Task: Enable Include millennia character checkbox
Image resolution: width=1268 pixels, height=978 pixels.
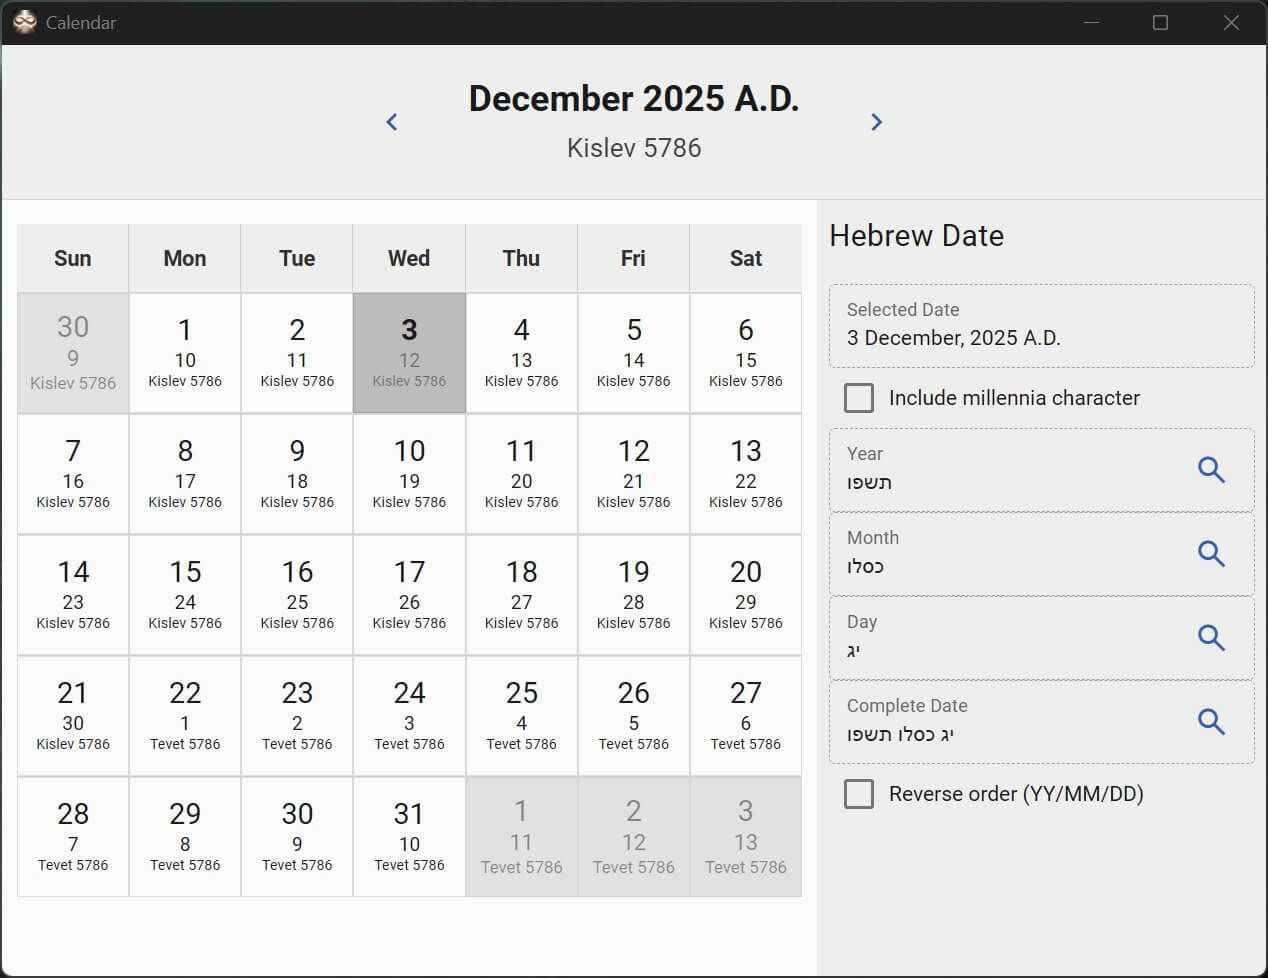Action: click(x=859, y=398)
